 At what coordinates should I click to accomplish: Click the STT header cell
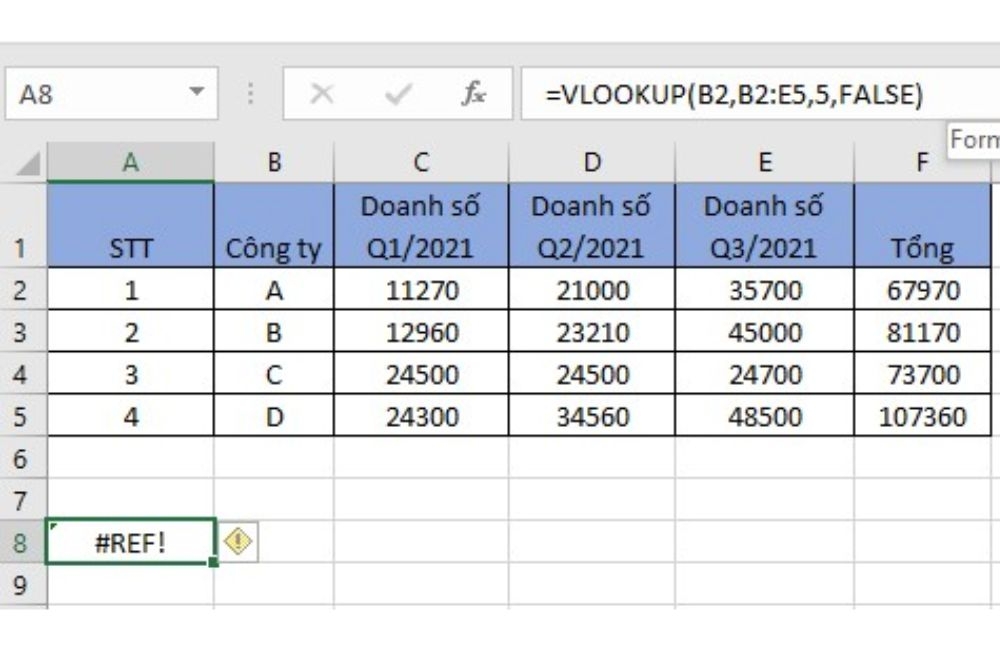[131, 225]
